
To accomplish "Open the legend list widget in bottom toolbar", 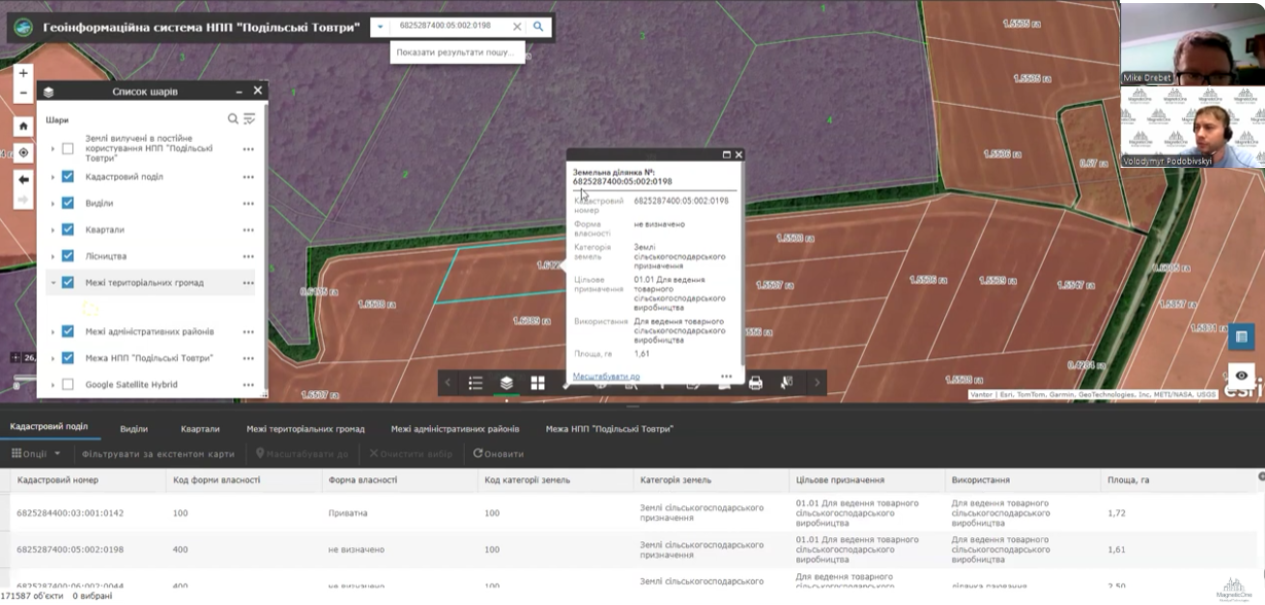I will [476, 383].
